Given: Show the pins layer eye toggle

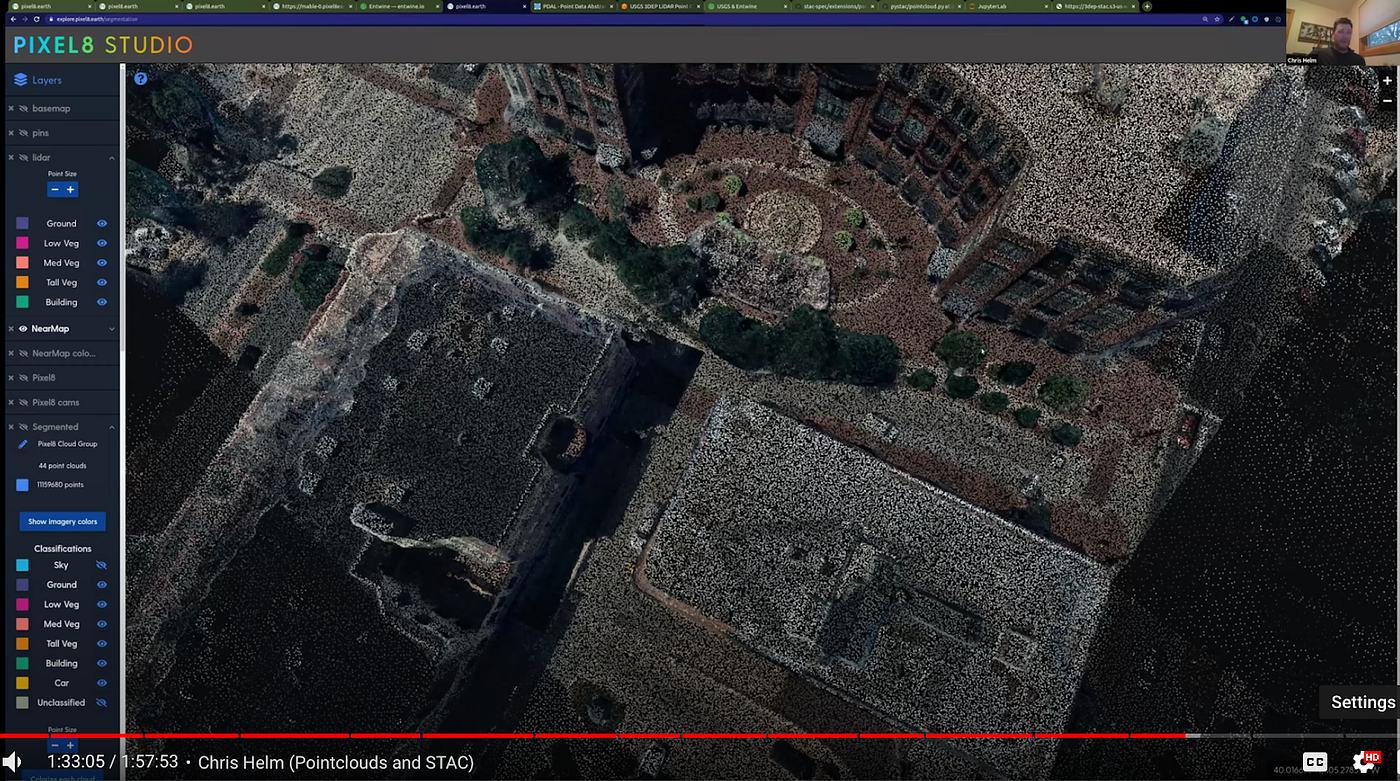Looking at the screenshot, I should tap(23, 133).
